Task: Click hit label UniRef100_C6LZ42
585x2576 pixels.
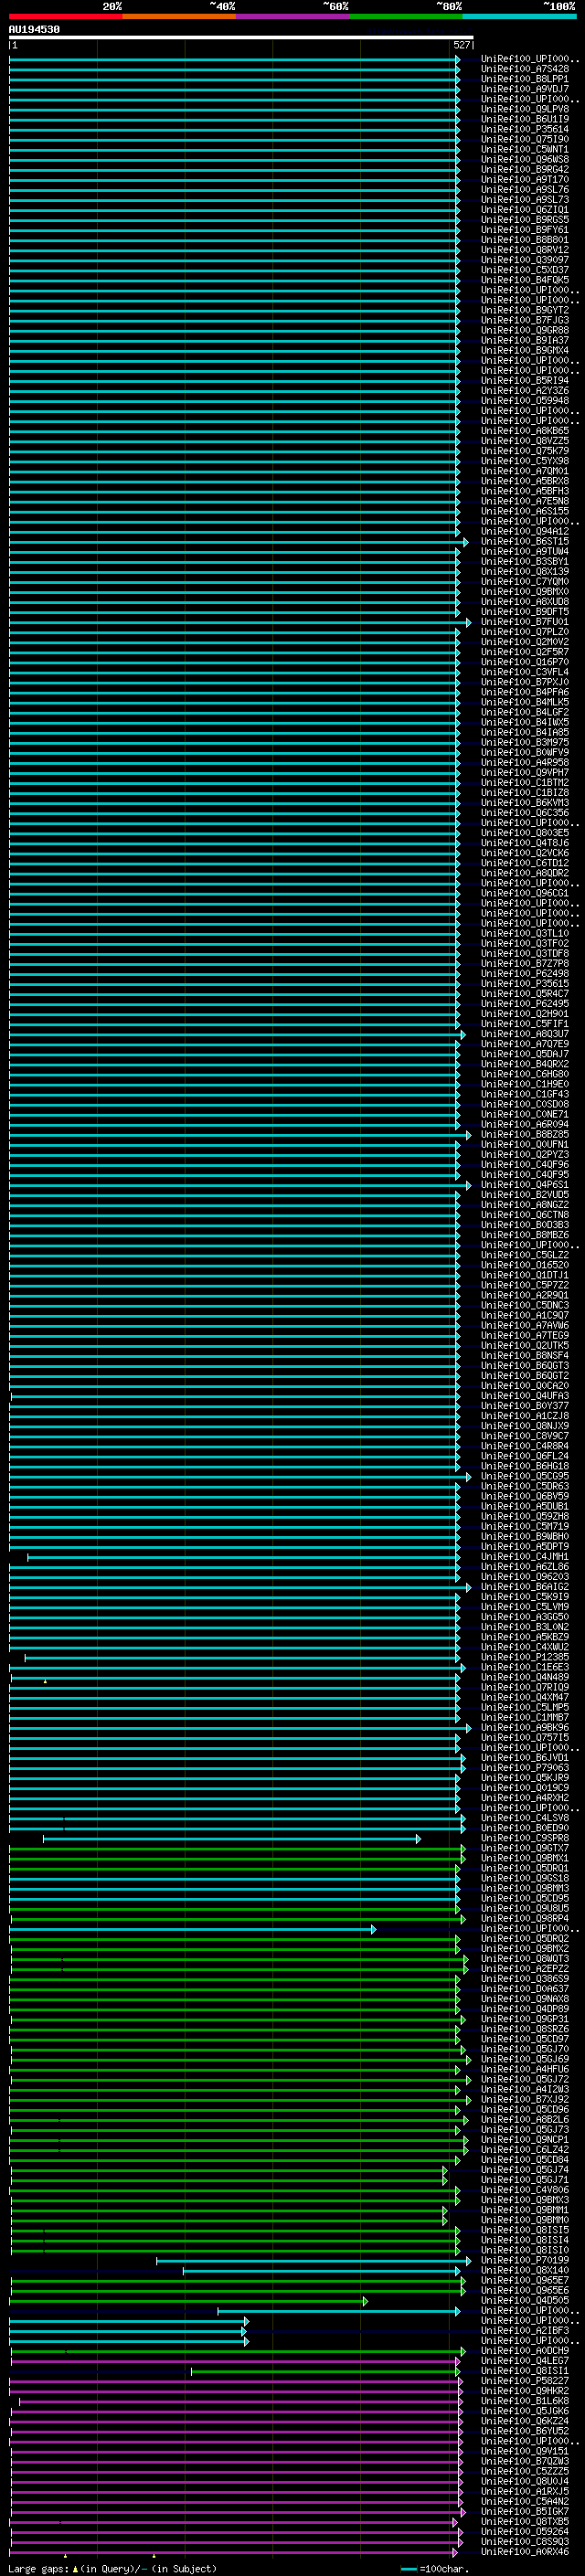Action: [525, 2149]
